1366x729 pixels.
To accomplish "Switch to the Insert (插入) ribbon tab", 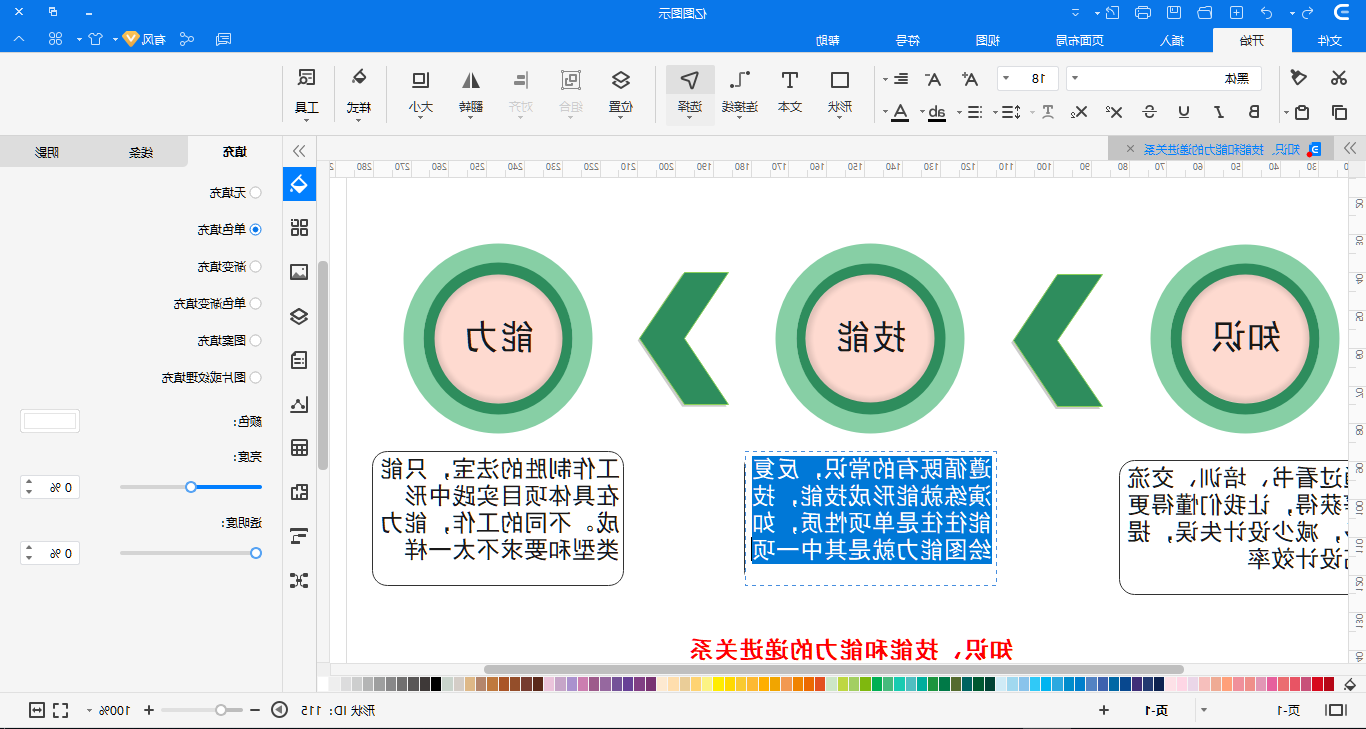I will (x=1170, y=40).
